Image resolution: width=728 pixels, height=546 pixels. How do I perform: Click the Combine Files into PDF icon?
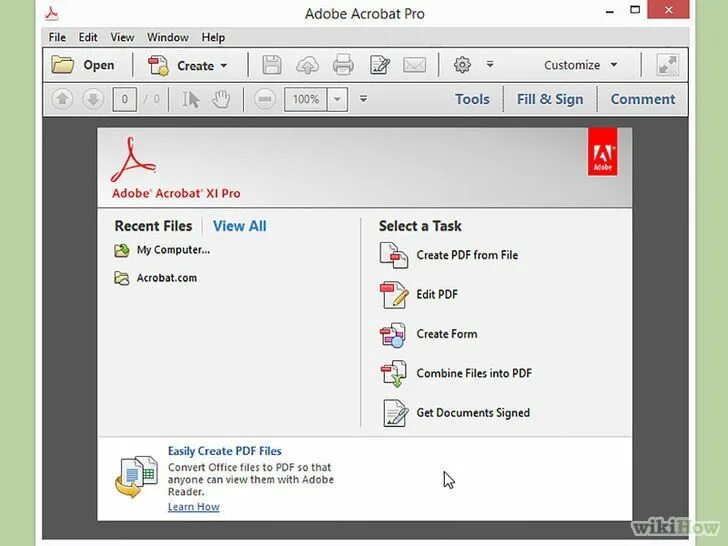[x=394, y=374]
